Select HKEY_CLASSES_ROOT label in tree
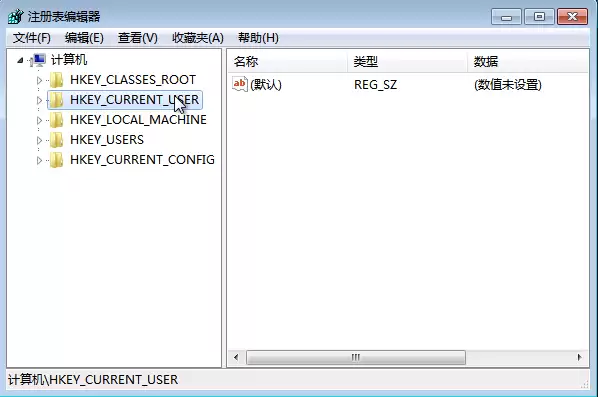 (133, 80)
